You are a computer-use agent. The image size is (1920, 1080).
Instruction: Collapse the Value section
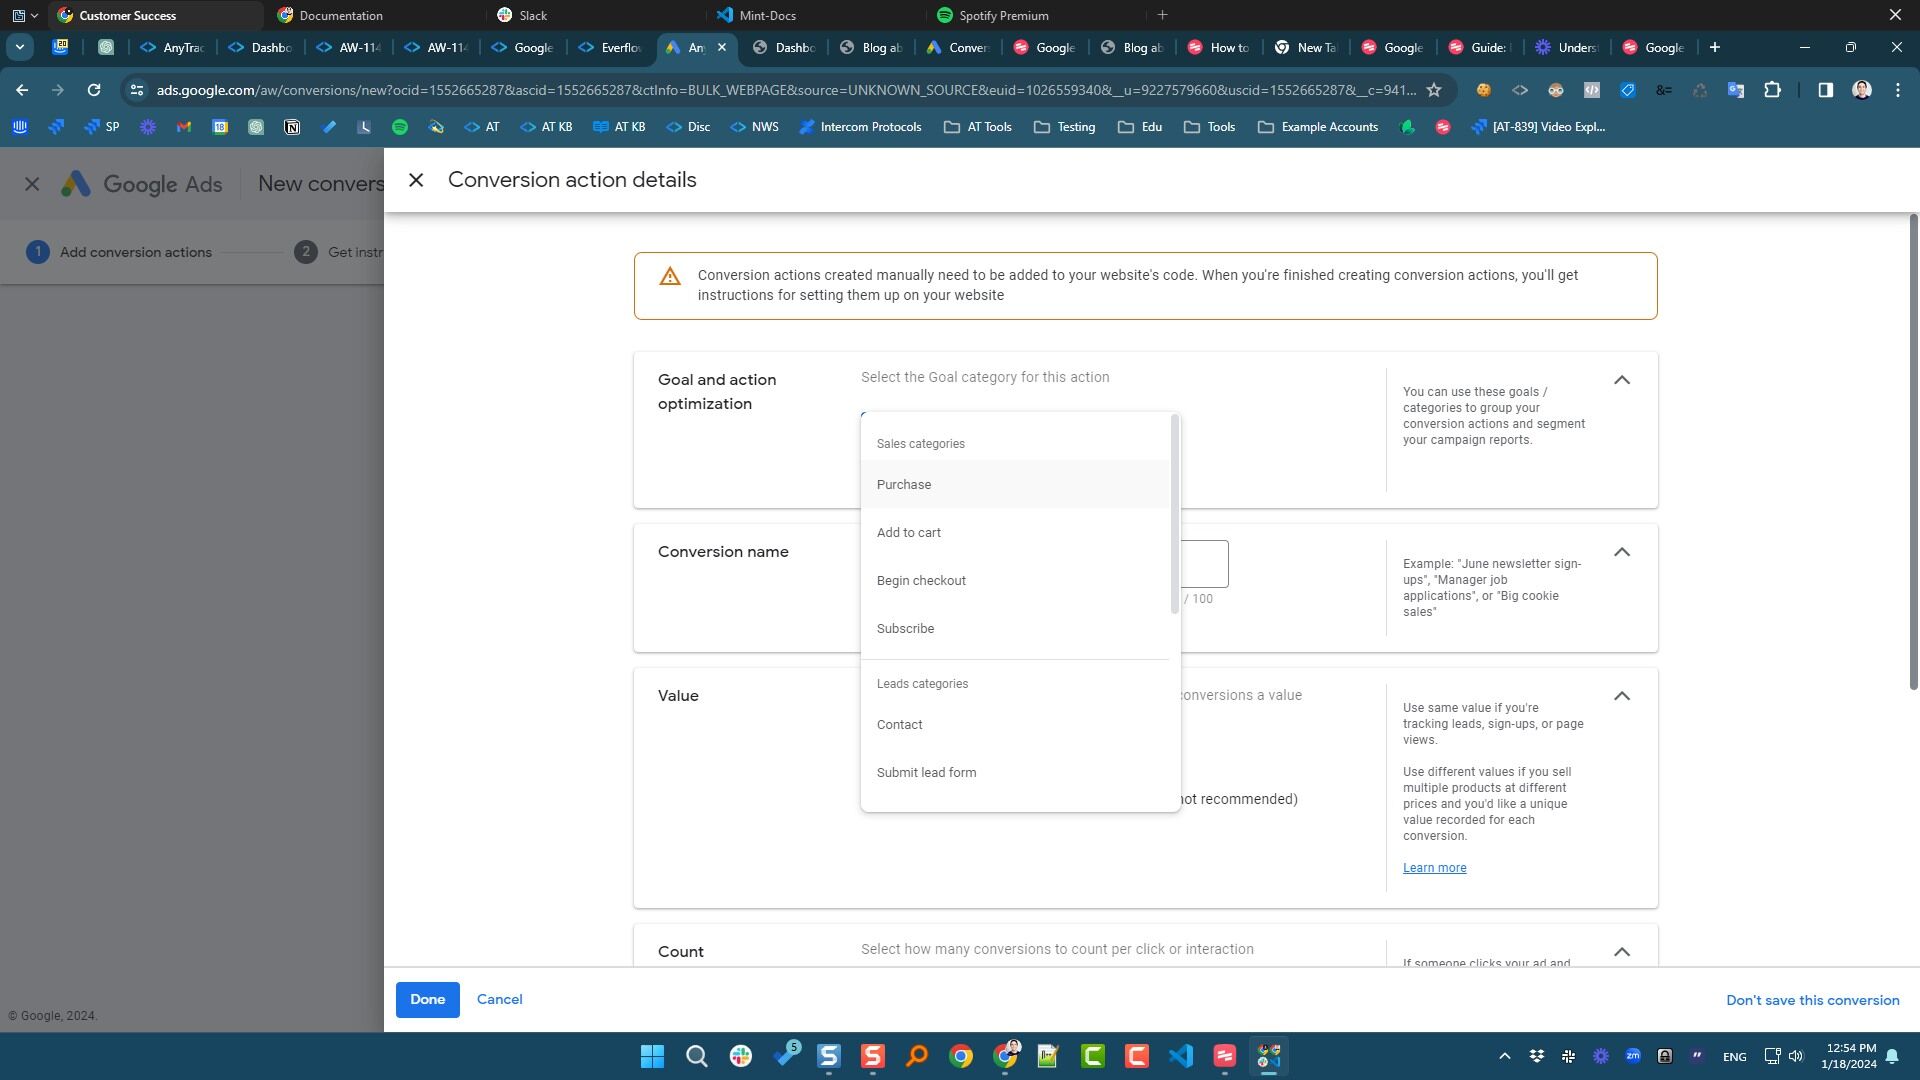click(x=1622, y=696)
